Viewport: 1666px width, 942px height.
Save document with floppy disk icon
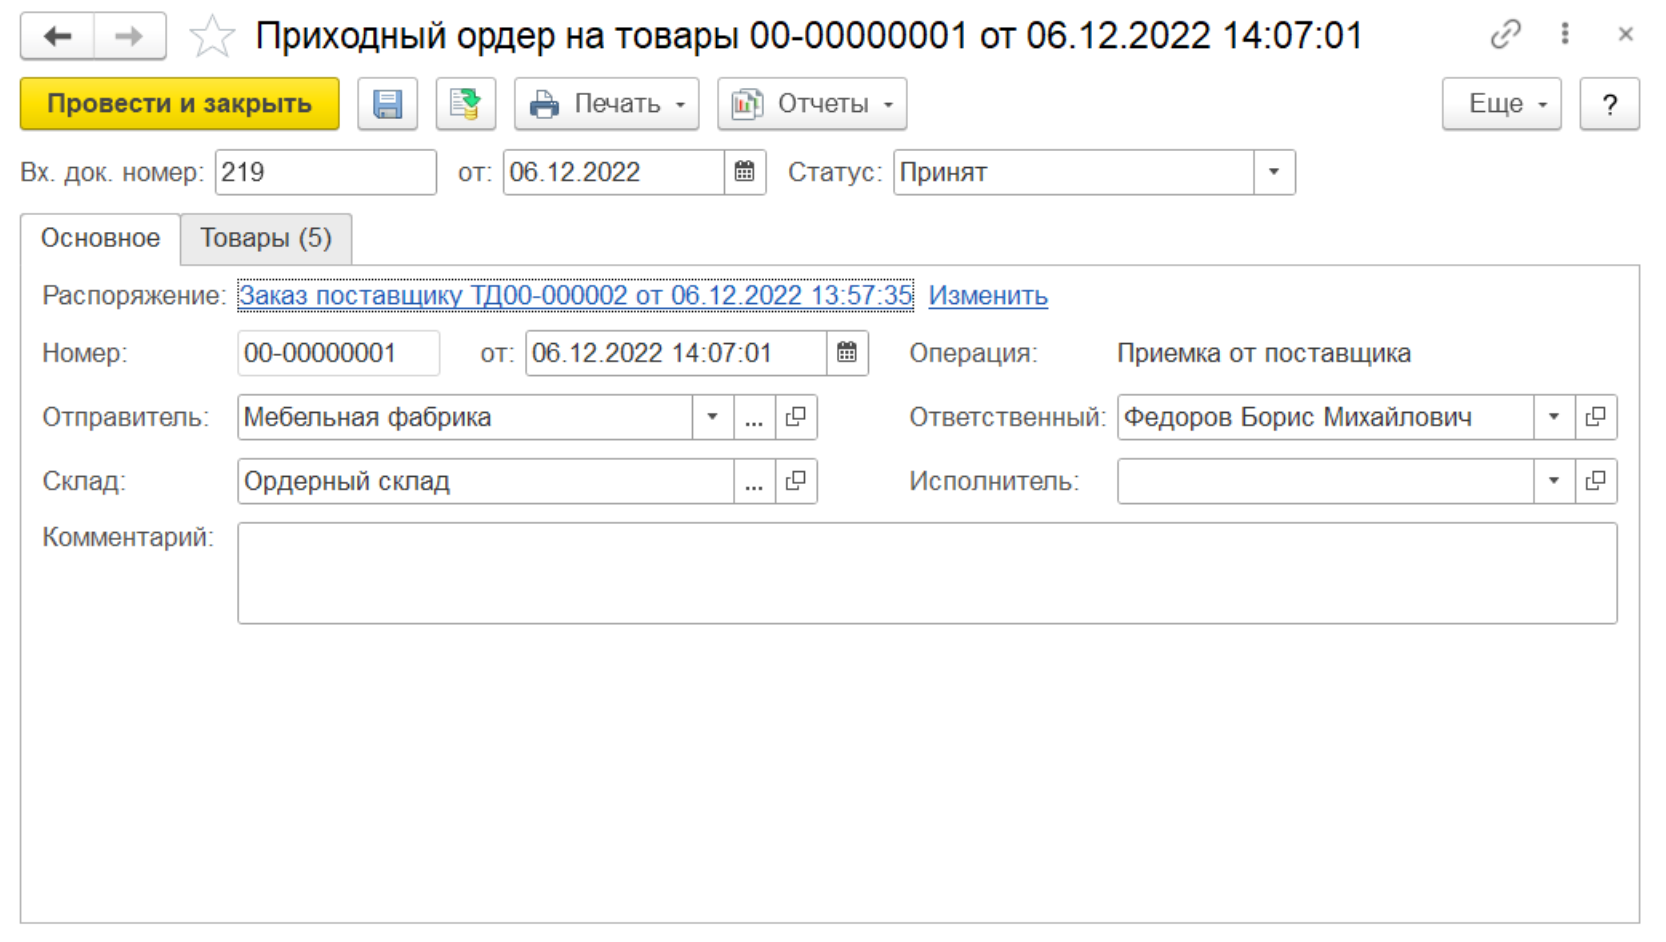click(x=387, y=104)
